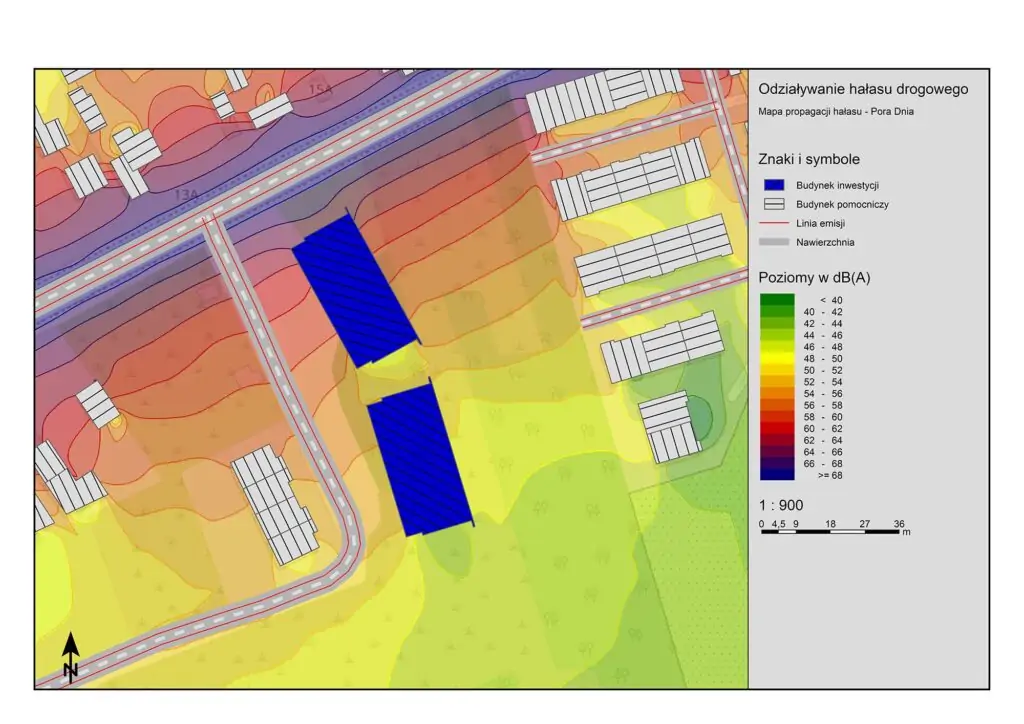Click the Poziomy w dB(A) heading
This screenshot has width=1024, height=724.
815,278
